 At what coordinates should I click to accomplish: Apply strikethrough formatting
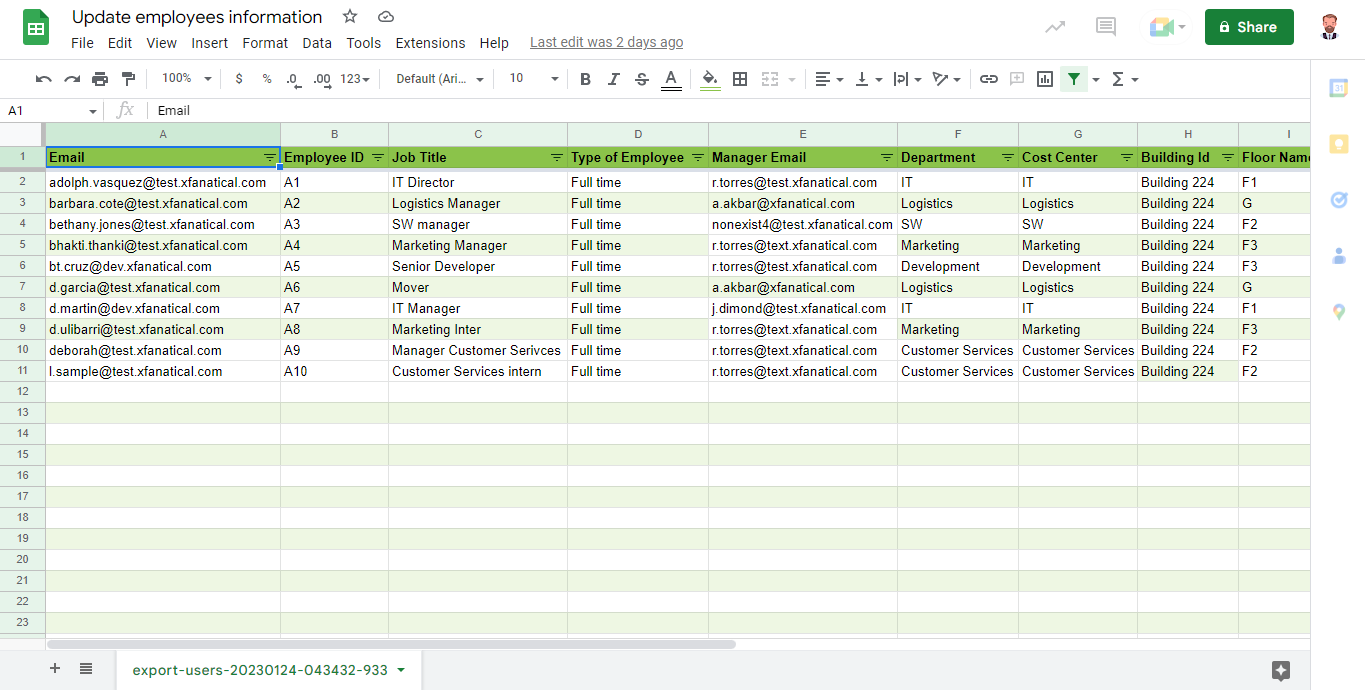641,78
